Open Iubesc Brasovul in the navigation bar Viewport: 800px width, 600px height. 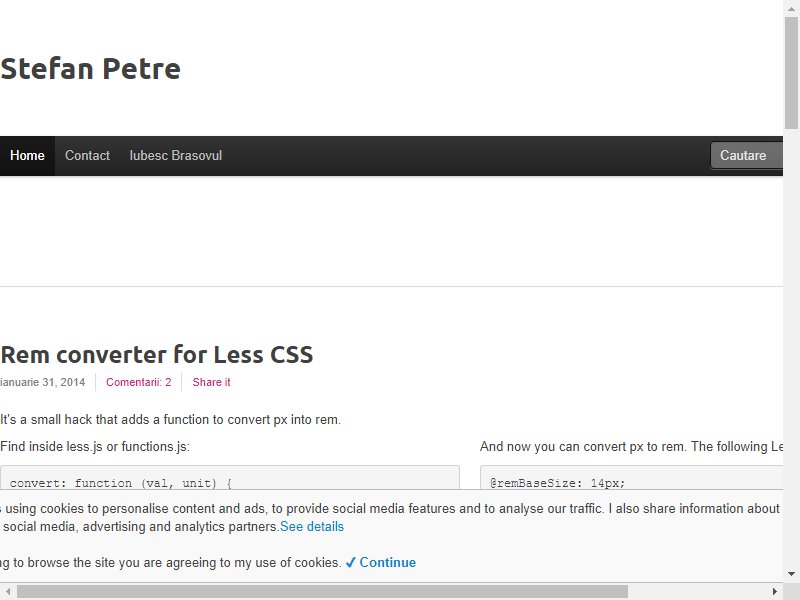[x=176, y=156]
